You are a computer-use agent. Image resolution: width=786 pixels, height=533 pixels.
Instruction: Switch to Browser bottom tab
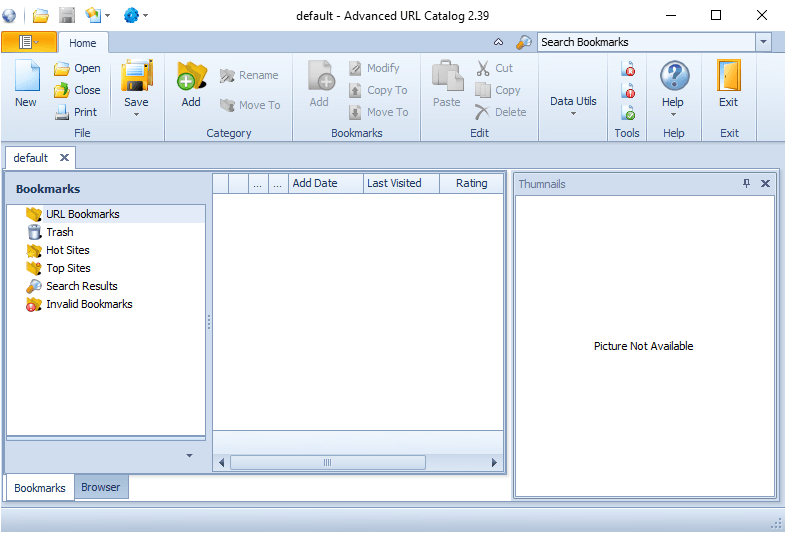click(x=101, y=487)
